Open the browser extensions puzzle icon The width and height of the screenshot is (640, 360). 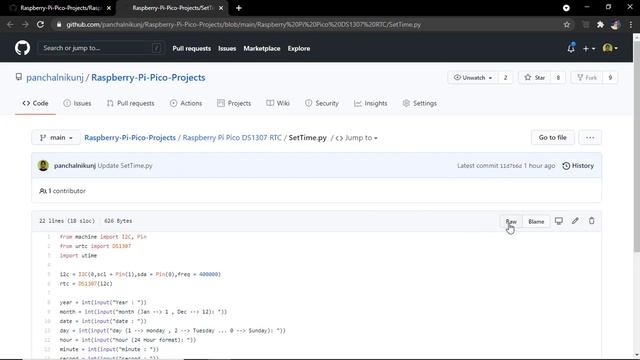coord(600,24)
